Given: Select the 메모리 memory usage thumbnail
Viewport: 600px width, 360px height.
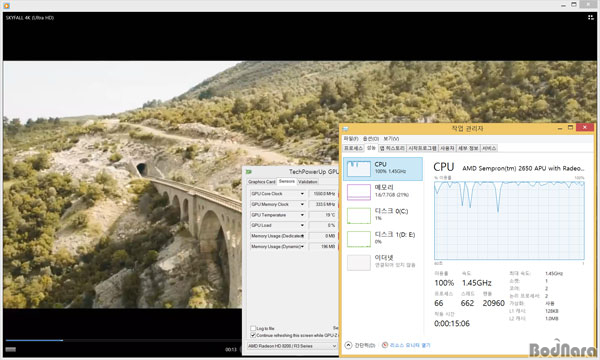Looking at the screenshot, I should pos(359,192).
